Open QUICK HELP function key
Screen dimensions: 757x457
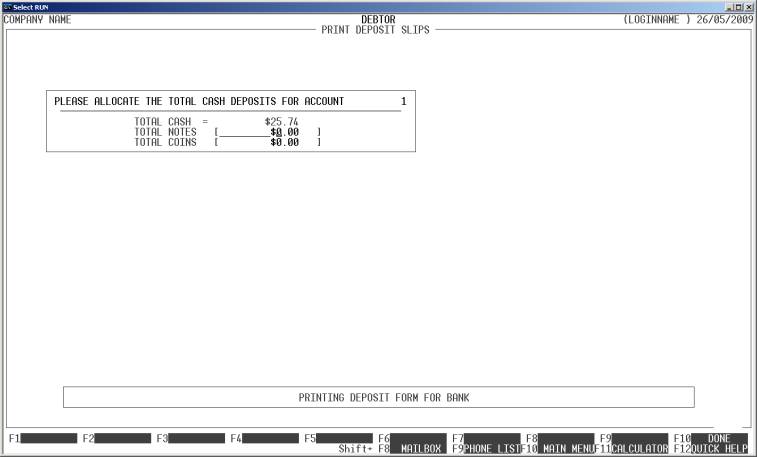pos(718,449)
